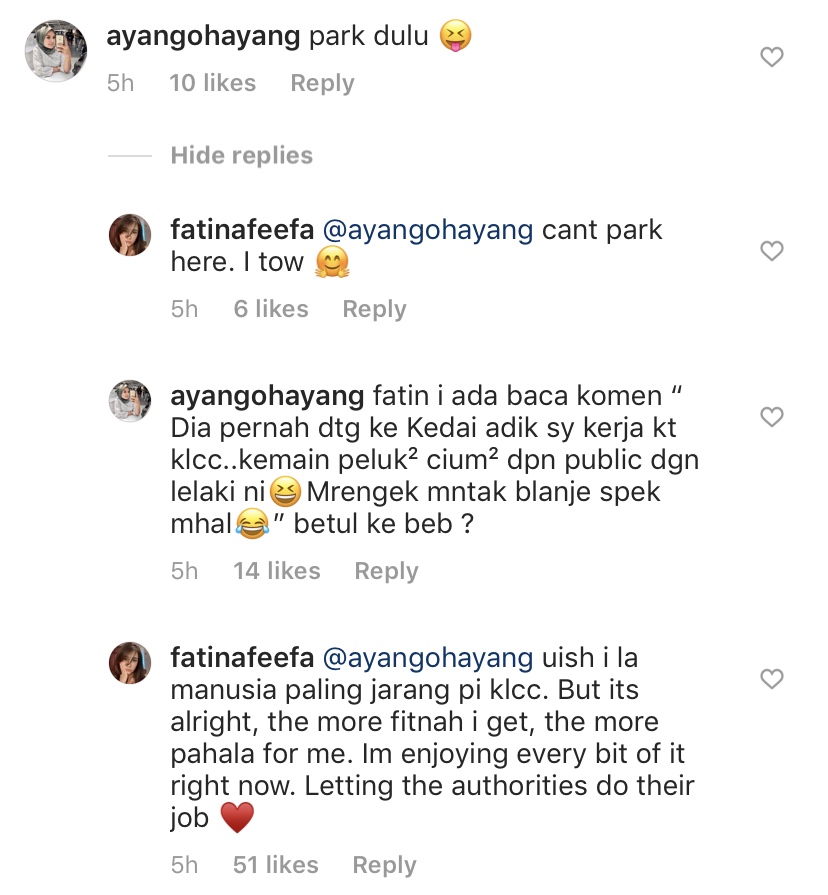Like the 'uish i la manusia' reply
The height and width of the screenshot is (895, 828).
772,679
